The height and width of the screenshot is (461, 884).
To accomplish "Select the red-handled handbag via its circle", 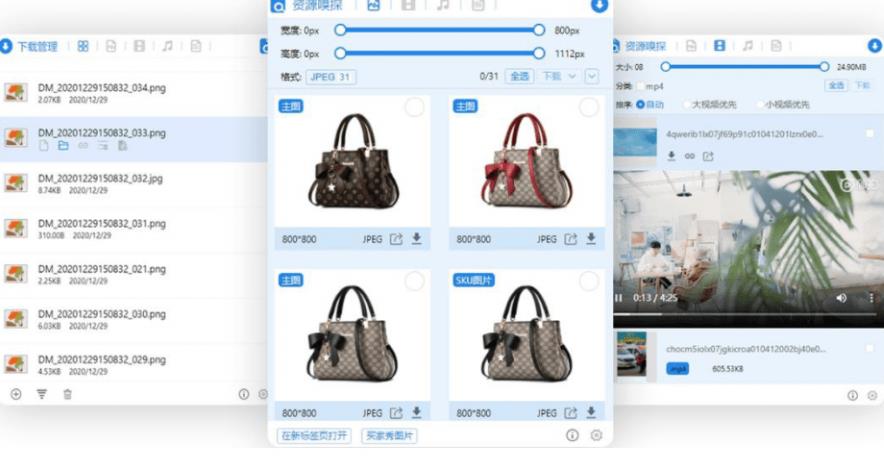I will click(x=589, y=107).
